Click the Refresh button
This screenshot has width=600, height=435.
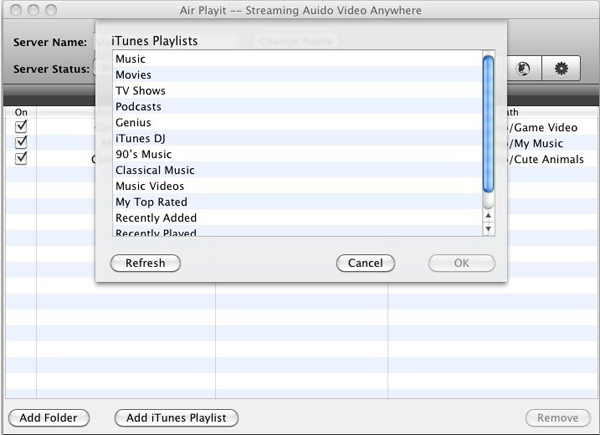145,263
